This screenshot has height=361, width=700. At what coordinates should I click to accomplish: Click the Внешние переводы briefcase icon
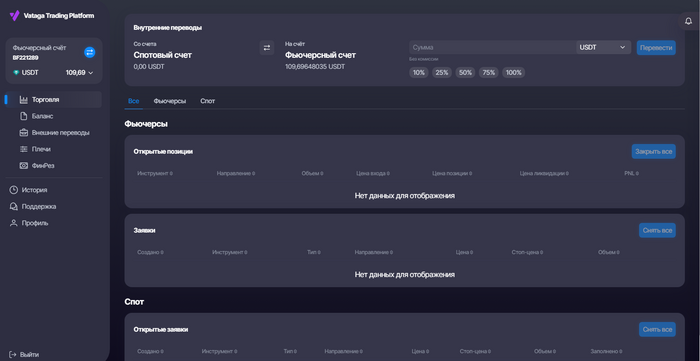point(24,133)
